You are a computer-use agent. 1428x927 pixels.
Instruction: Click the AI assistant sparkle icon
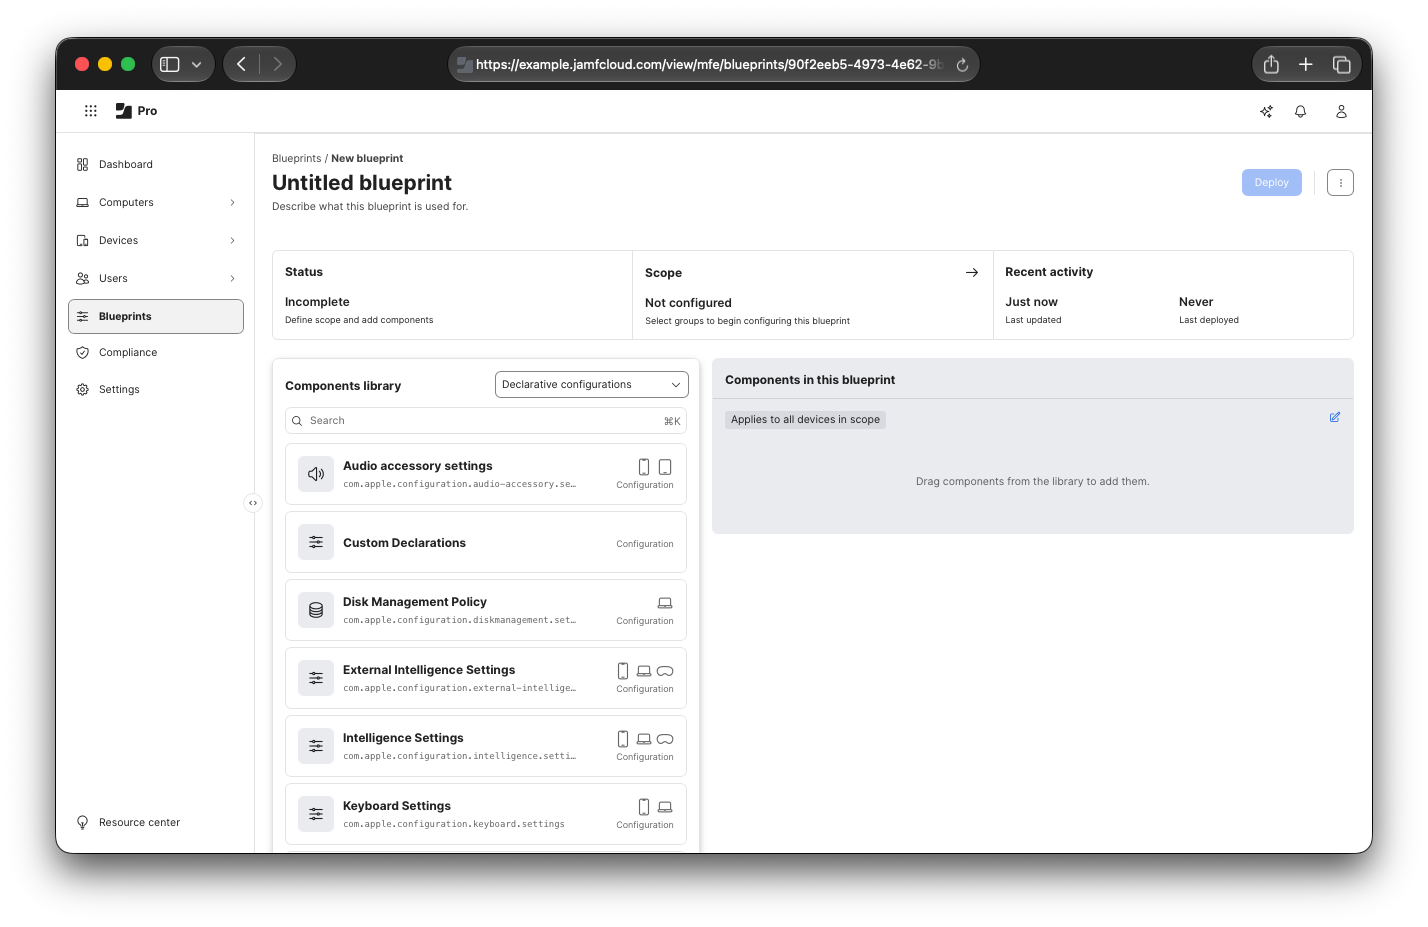pyautogui.click(x=1266, y=111)
